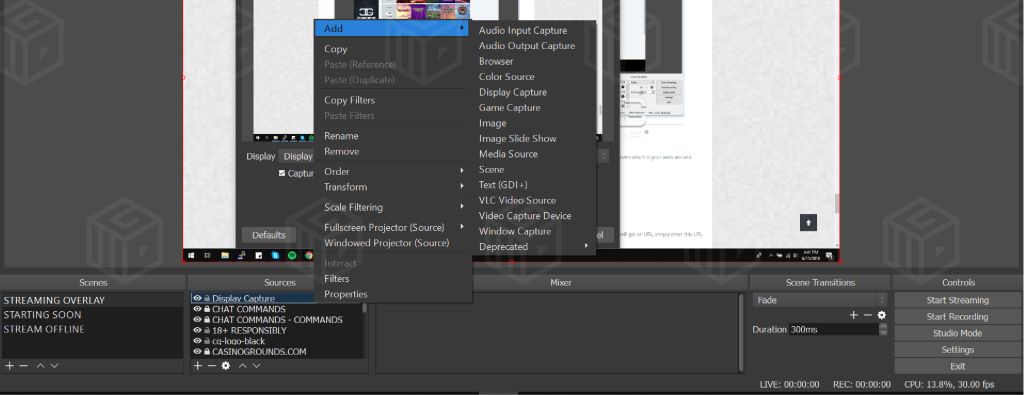This screenshot has height=395, width=1024.
Task: Toggle lock on cg-logo-black source
Action: click(206, 341)
